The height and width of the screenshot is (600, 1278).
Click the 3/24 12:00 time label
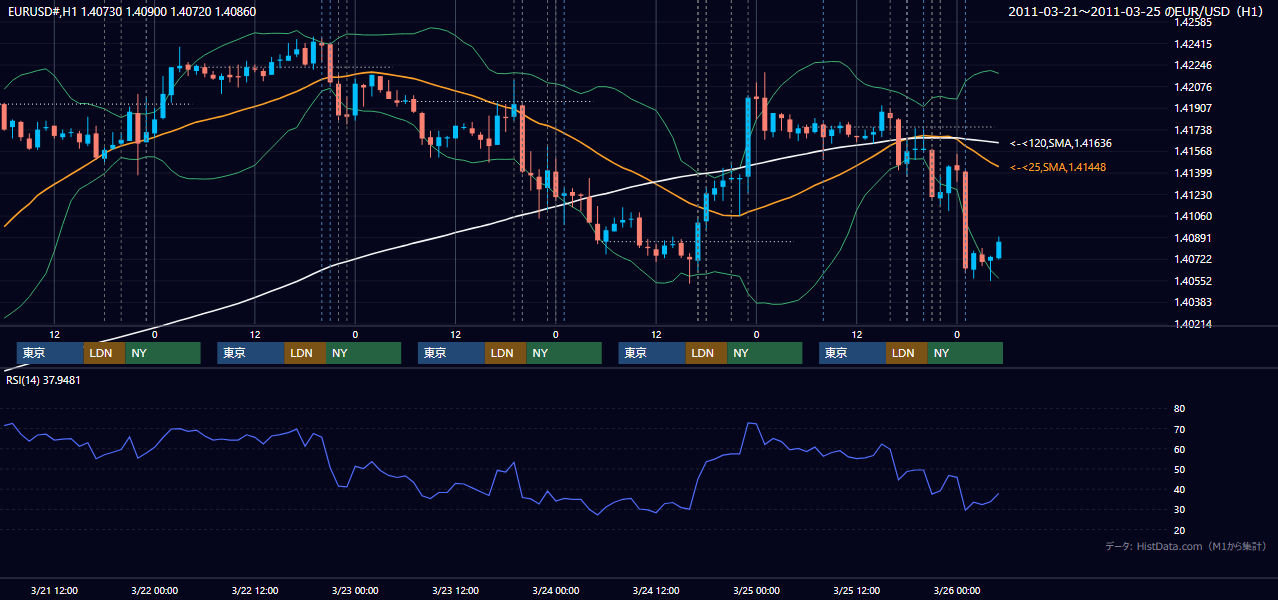point(656,591)
